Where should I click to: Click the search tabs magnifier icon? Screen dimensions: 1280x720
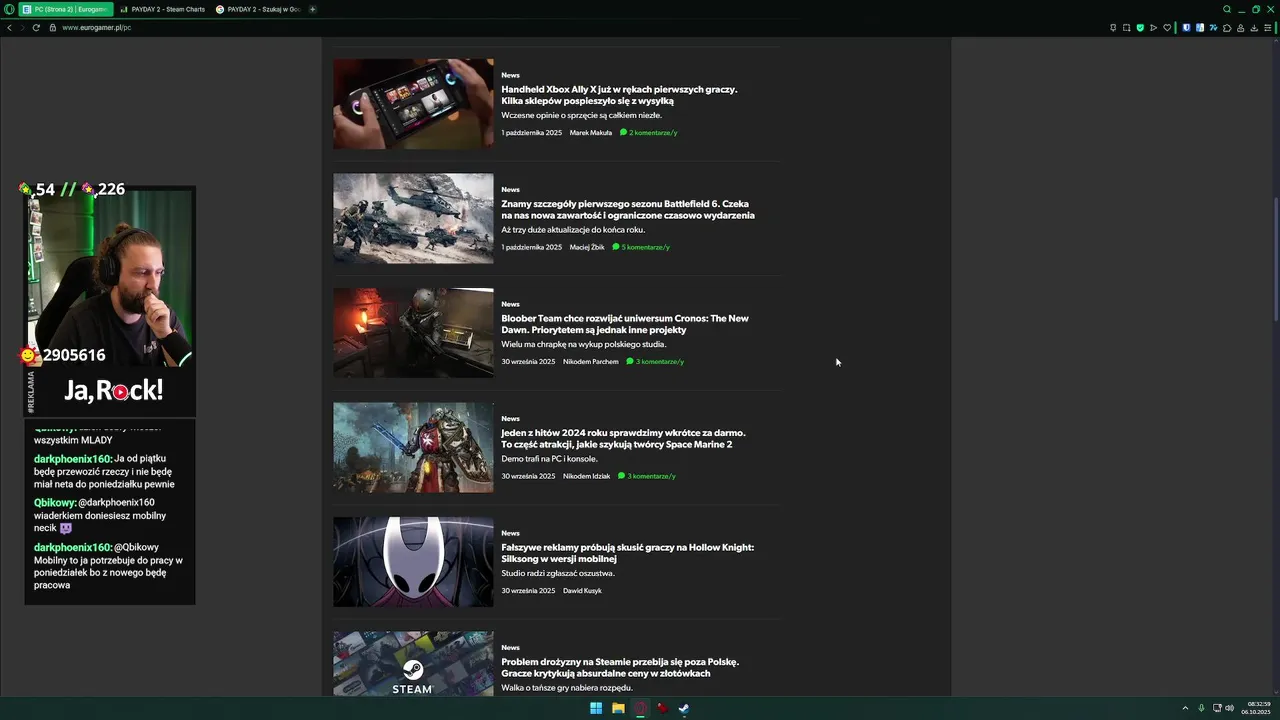[1227, 9]
